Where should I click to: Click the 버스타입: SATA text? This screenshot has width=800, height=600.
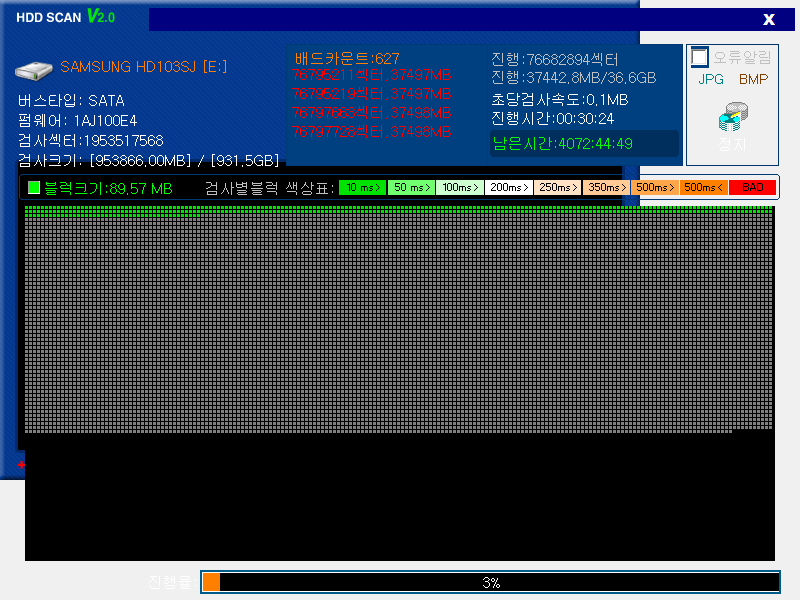coord(71,101)
